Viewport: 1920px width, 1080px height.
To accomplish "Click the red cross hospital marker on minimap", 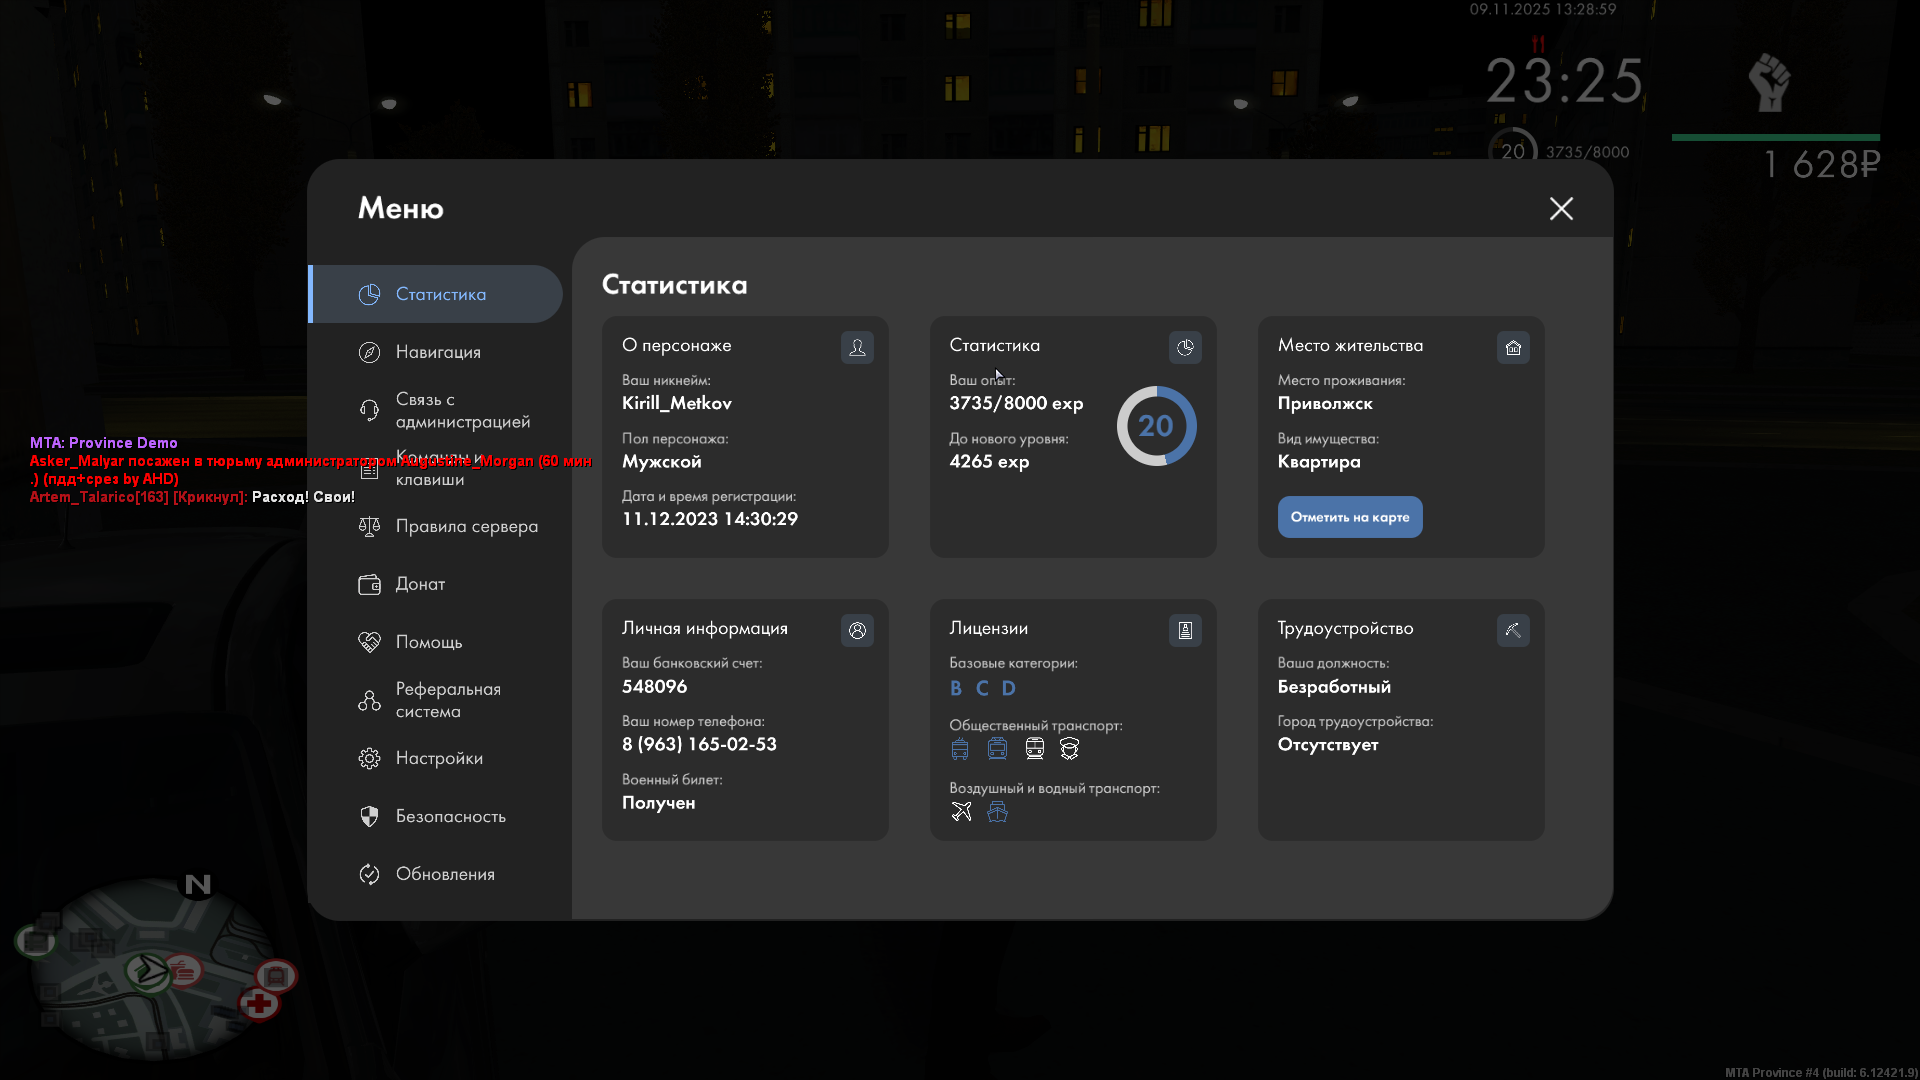I will coord(259,1003).
